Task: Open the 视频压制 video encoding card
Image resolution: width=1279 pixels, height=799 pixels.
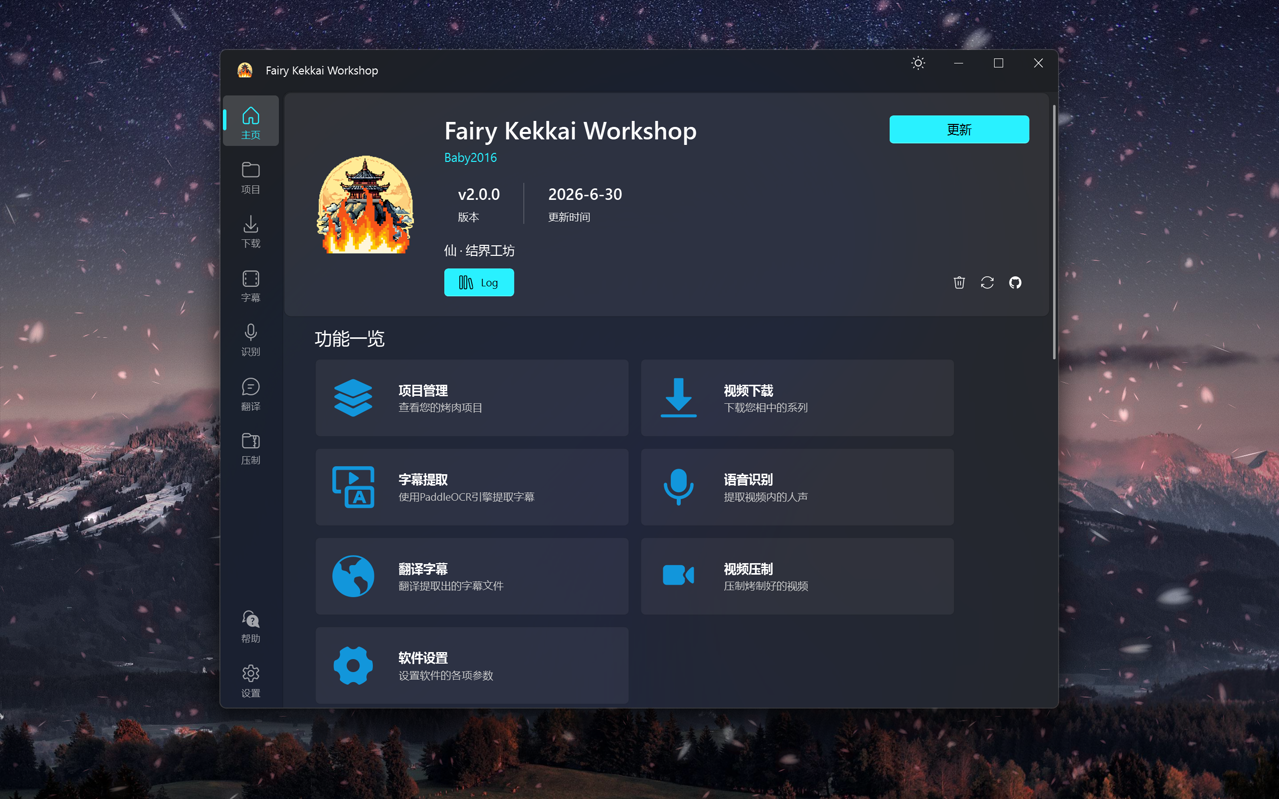Action: click(x=797, y=576)
